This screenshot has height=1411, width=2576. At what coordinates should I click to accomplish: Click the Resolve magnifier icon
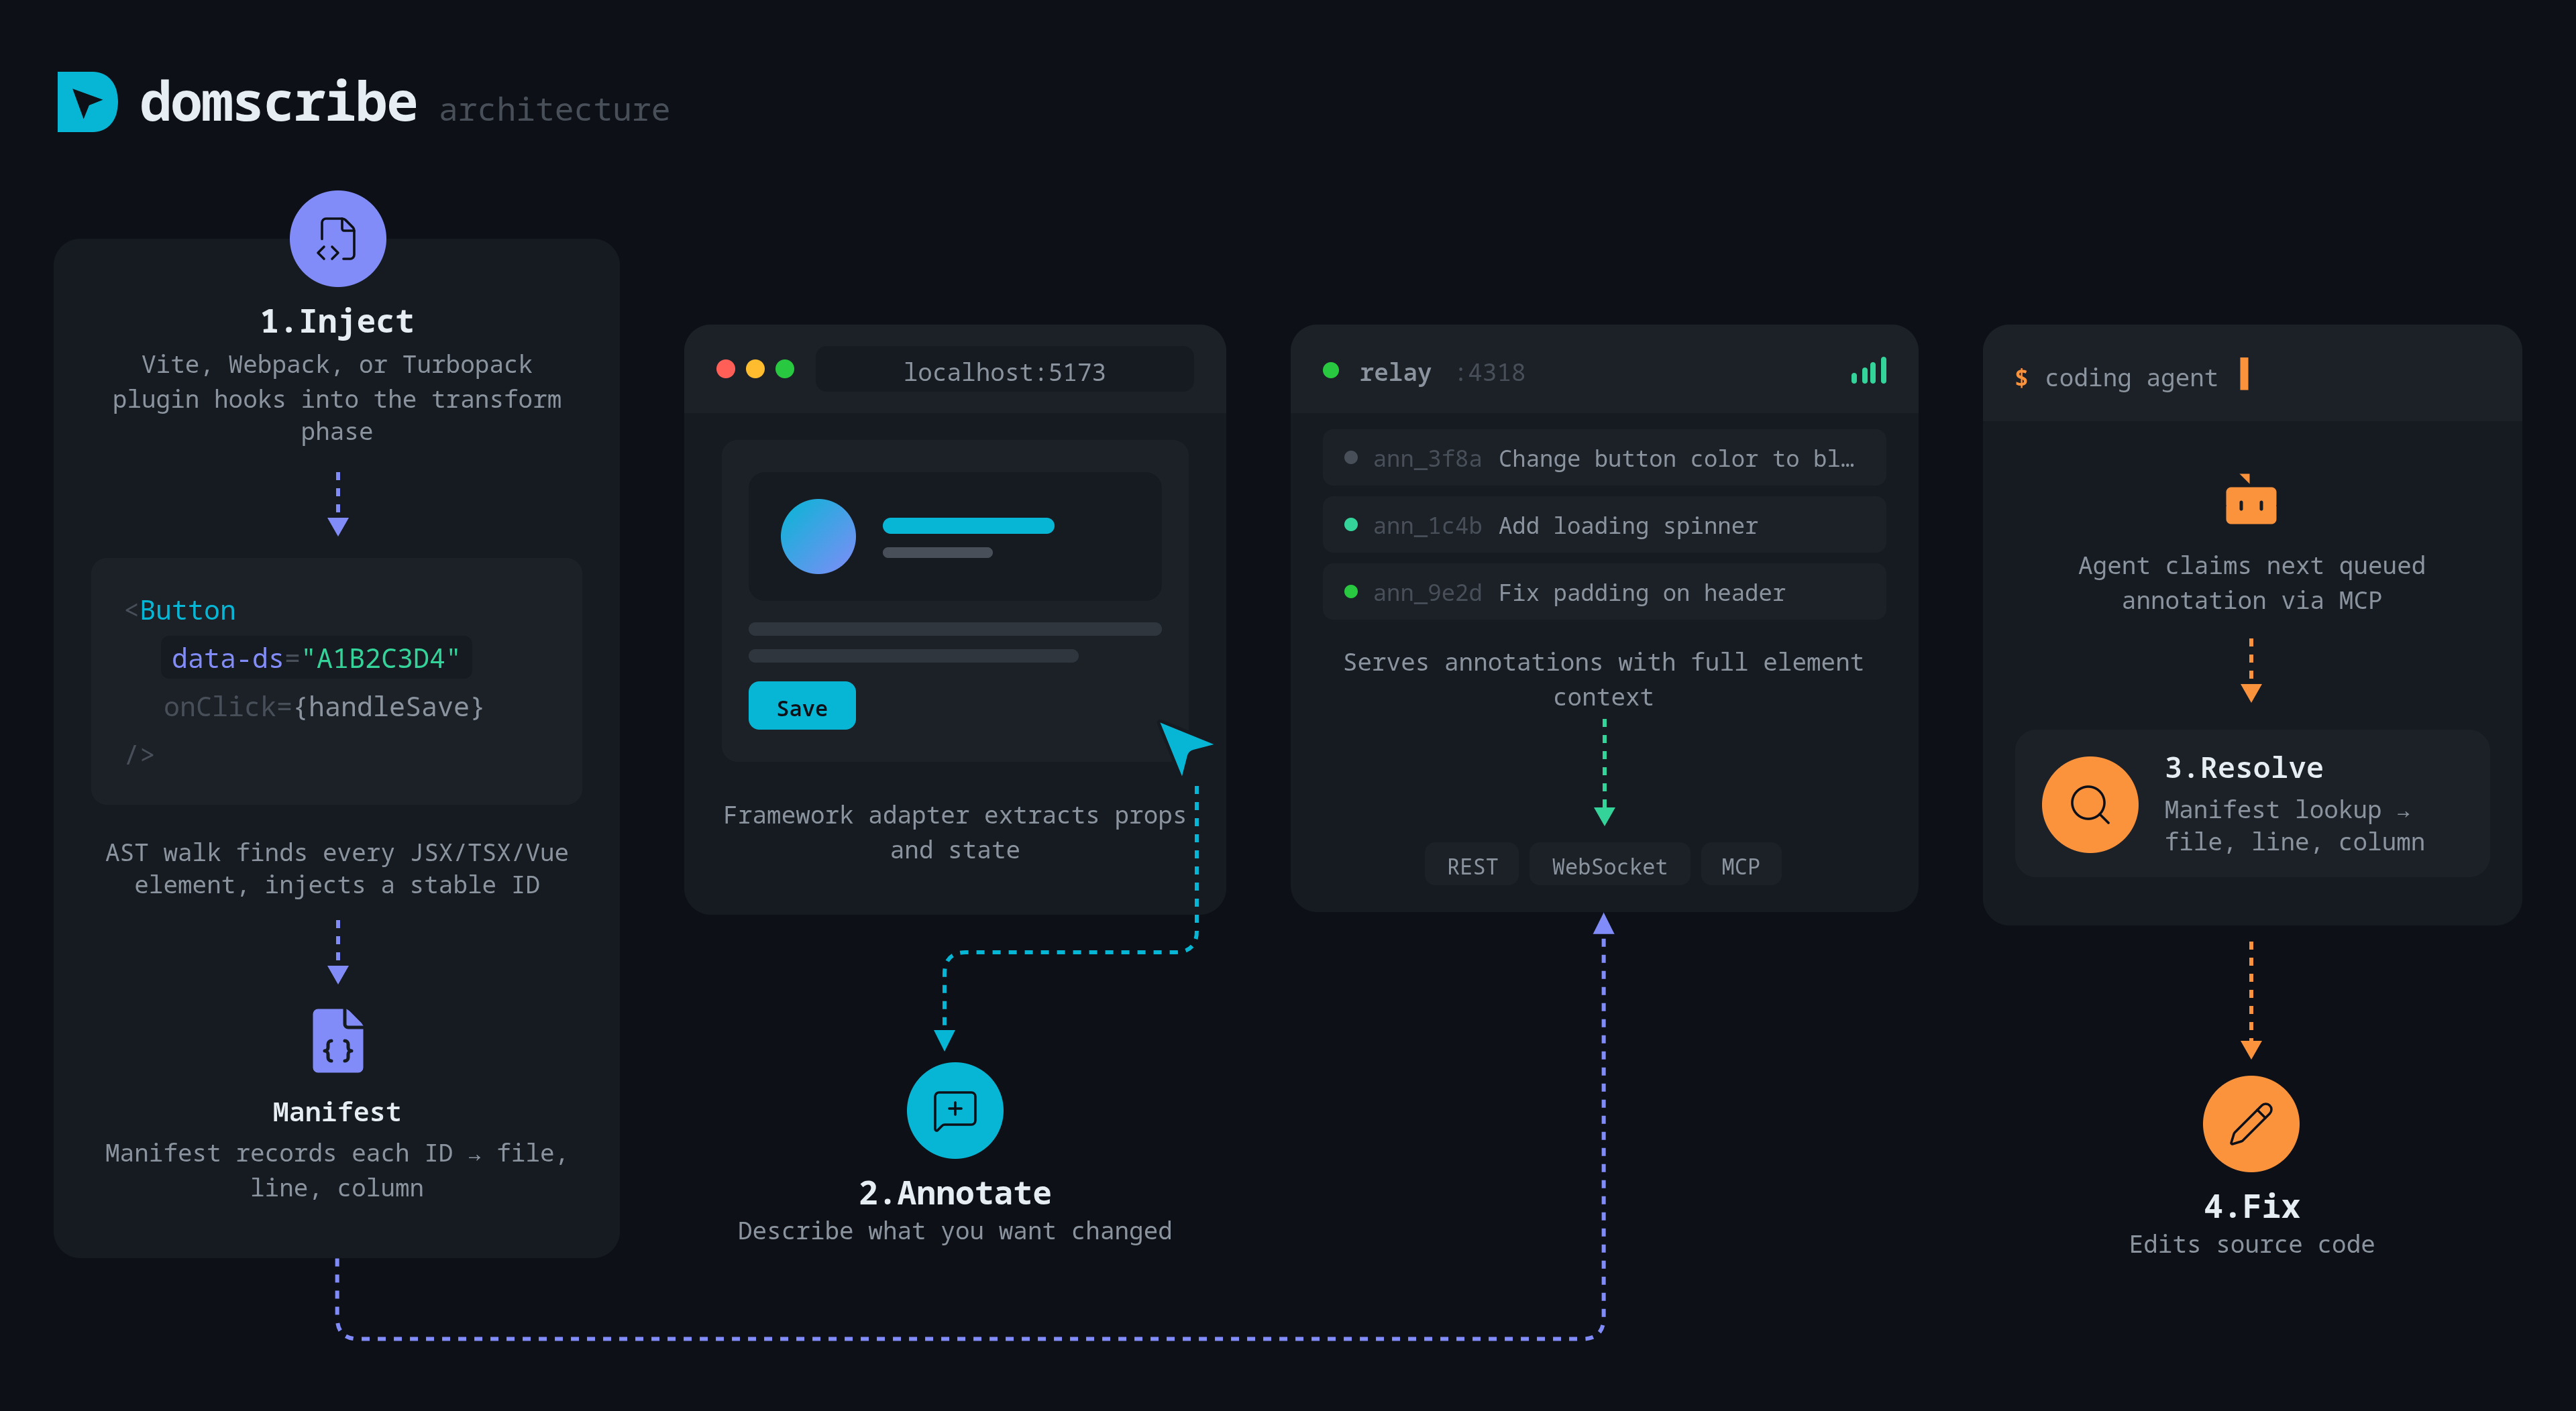coord(2090,804)
